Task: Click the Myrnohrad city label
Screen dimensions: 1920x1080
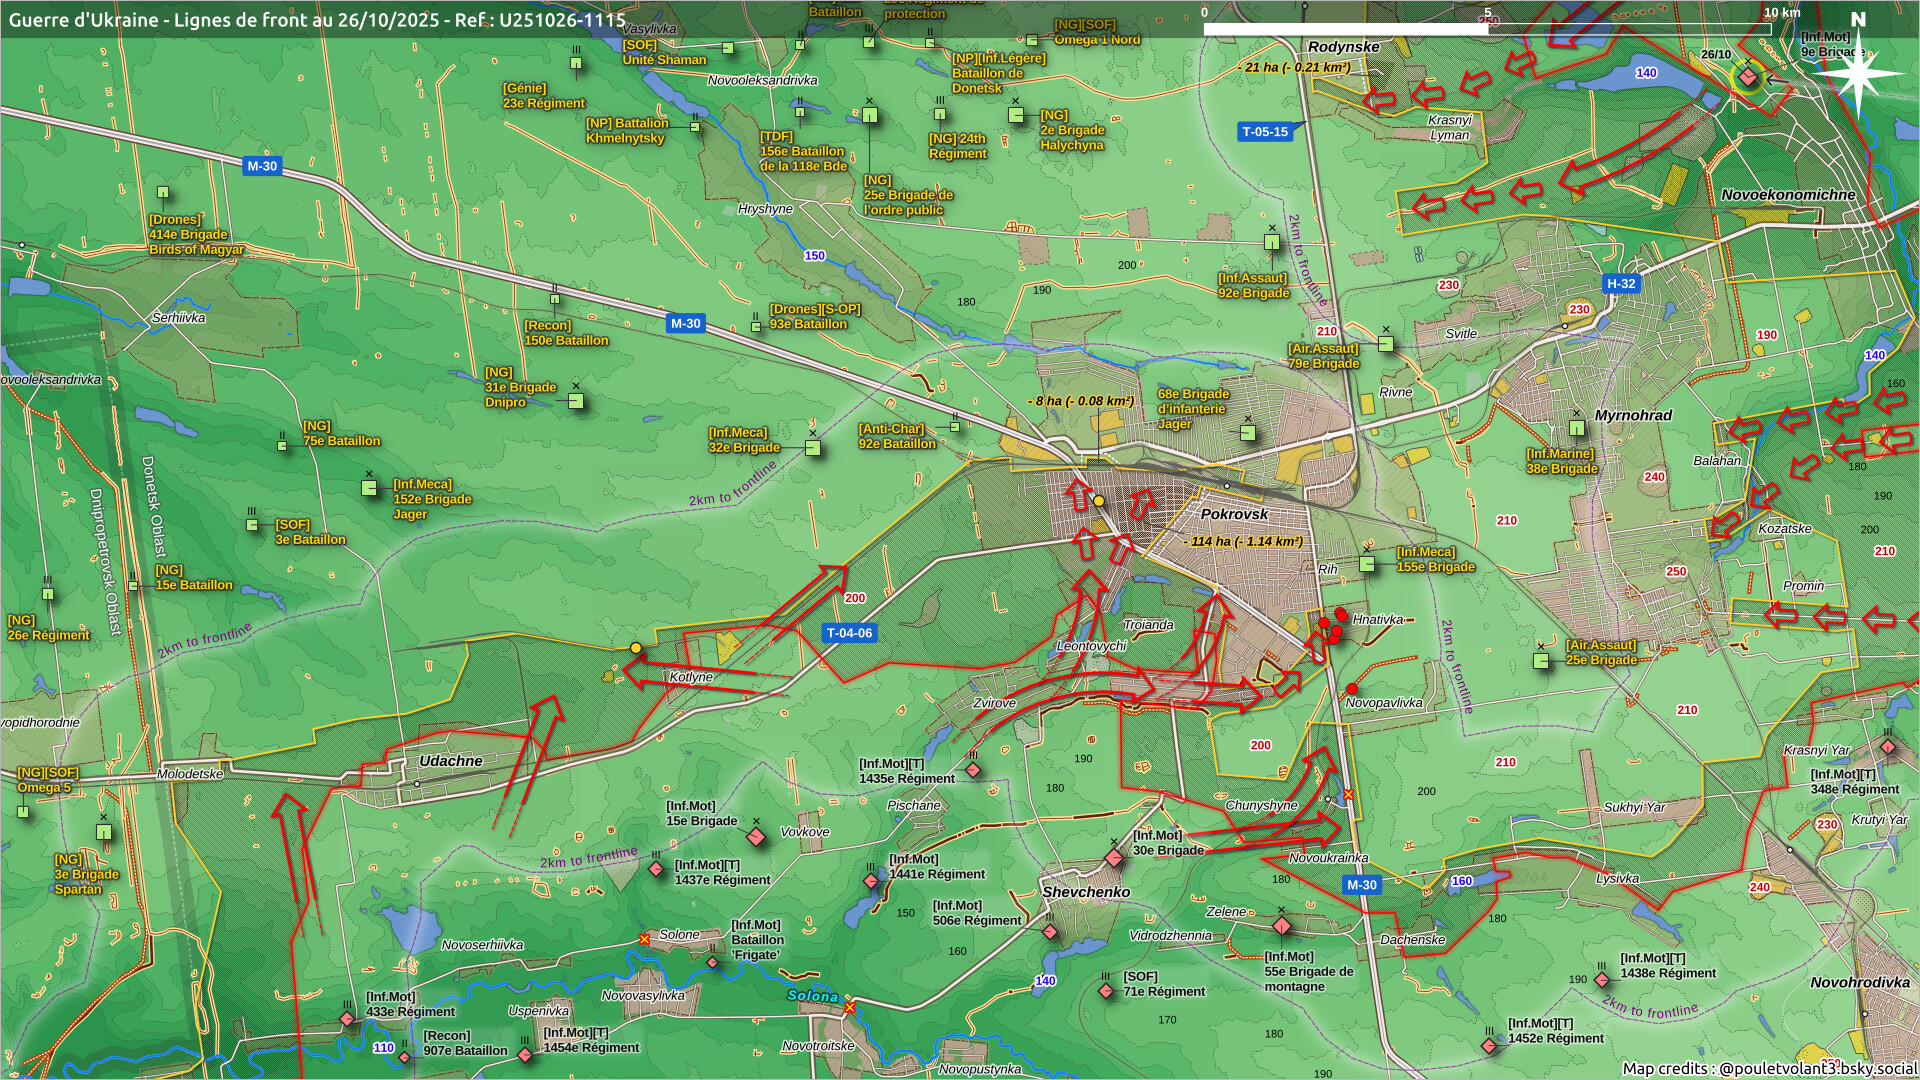Action: pos(1632,415)
